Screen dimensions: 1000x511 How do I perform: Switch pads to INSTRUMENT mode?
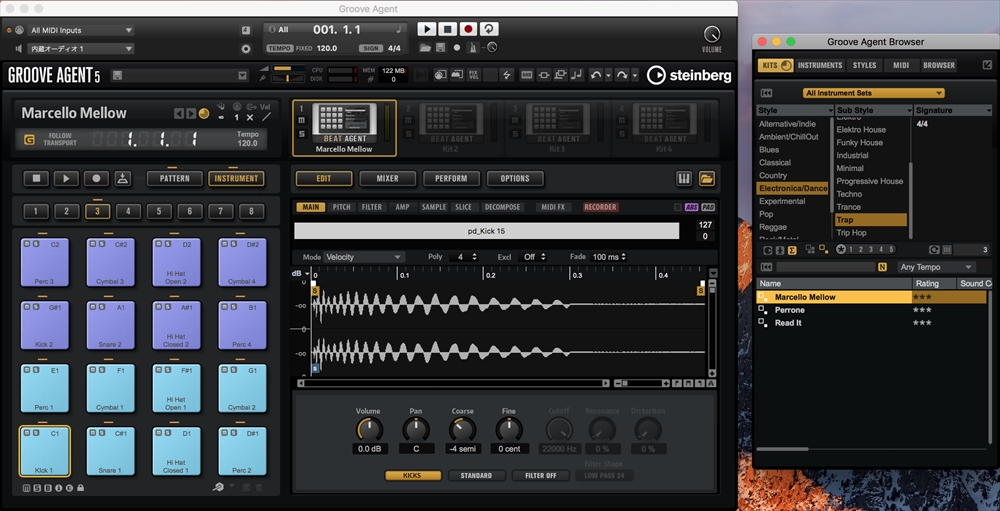(236, 179)
